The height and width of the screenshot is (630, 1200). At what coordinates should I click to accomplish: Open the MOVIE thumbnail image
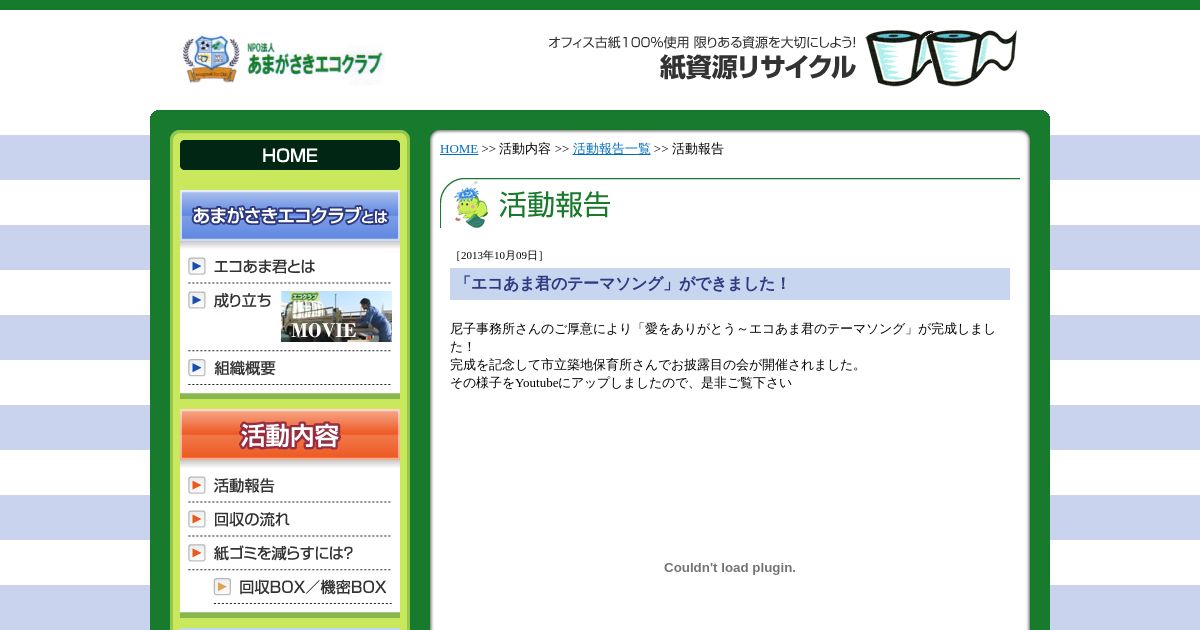[336, 317]
